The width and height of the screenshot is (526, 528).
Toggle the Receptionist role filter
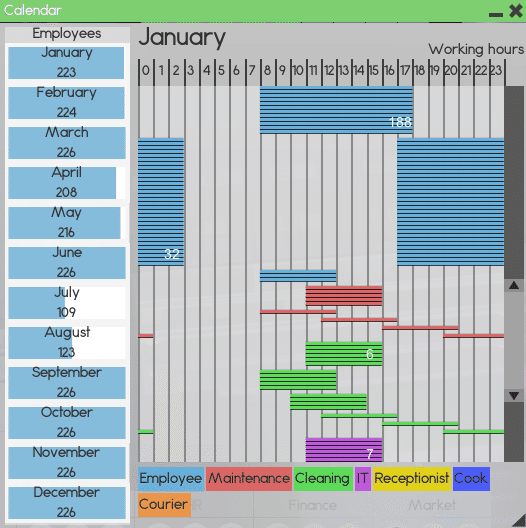[412, 478]
